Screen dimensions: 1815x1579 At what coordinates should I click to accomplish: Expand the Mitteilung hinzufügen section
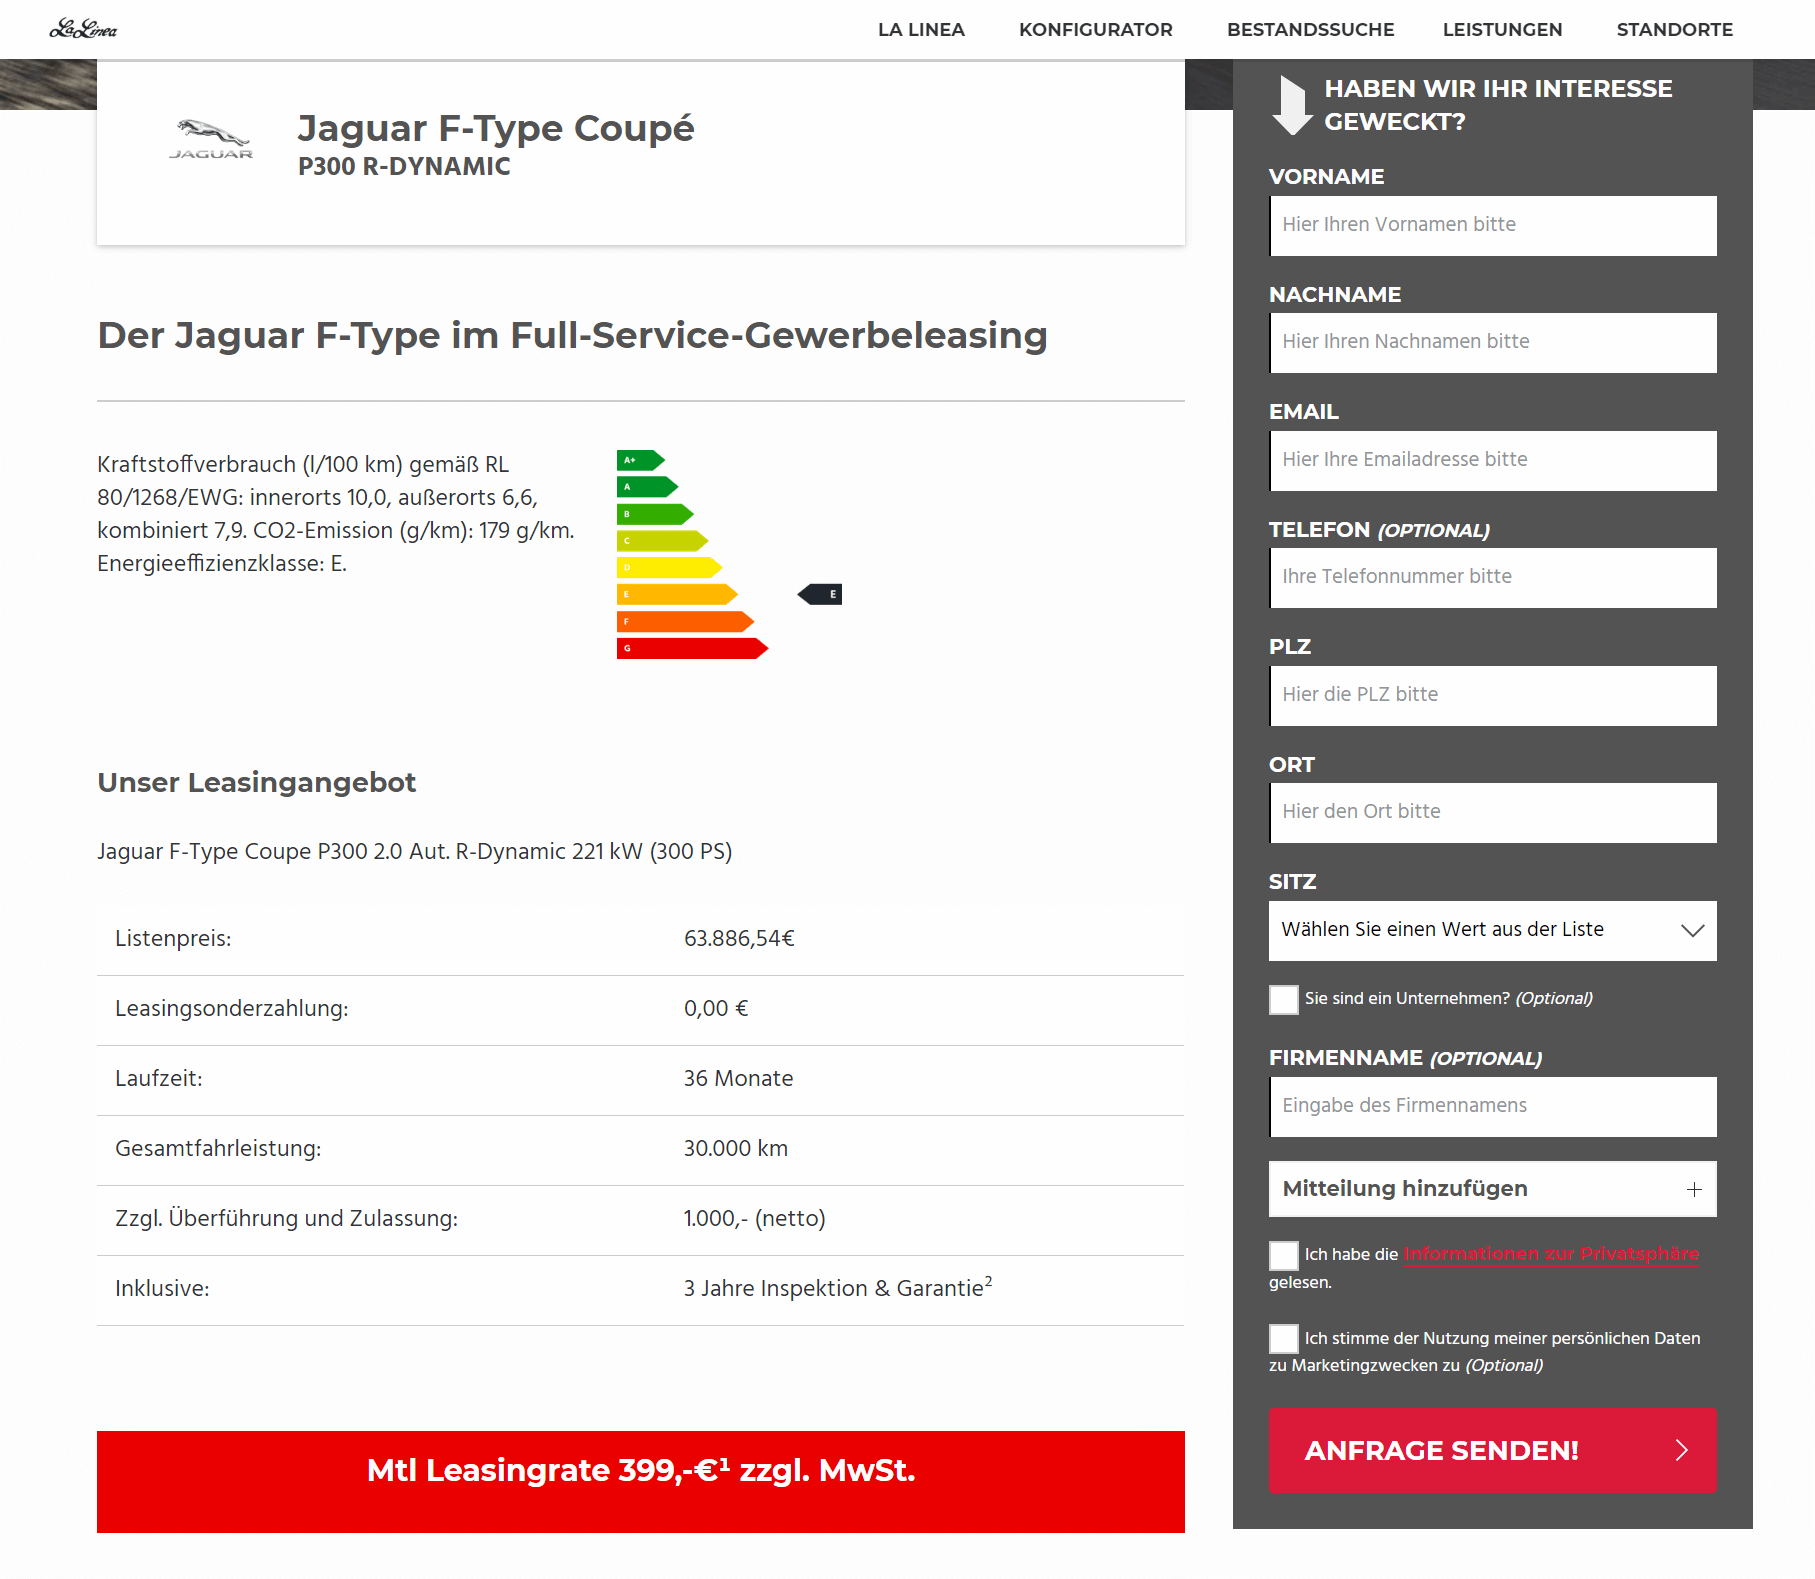tap(1493, 1189)
